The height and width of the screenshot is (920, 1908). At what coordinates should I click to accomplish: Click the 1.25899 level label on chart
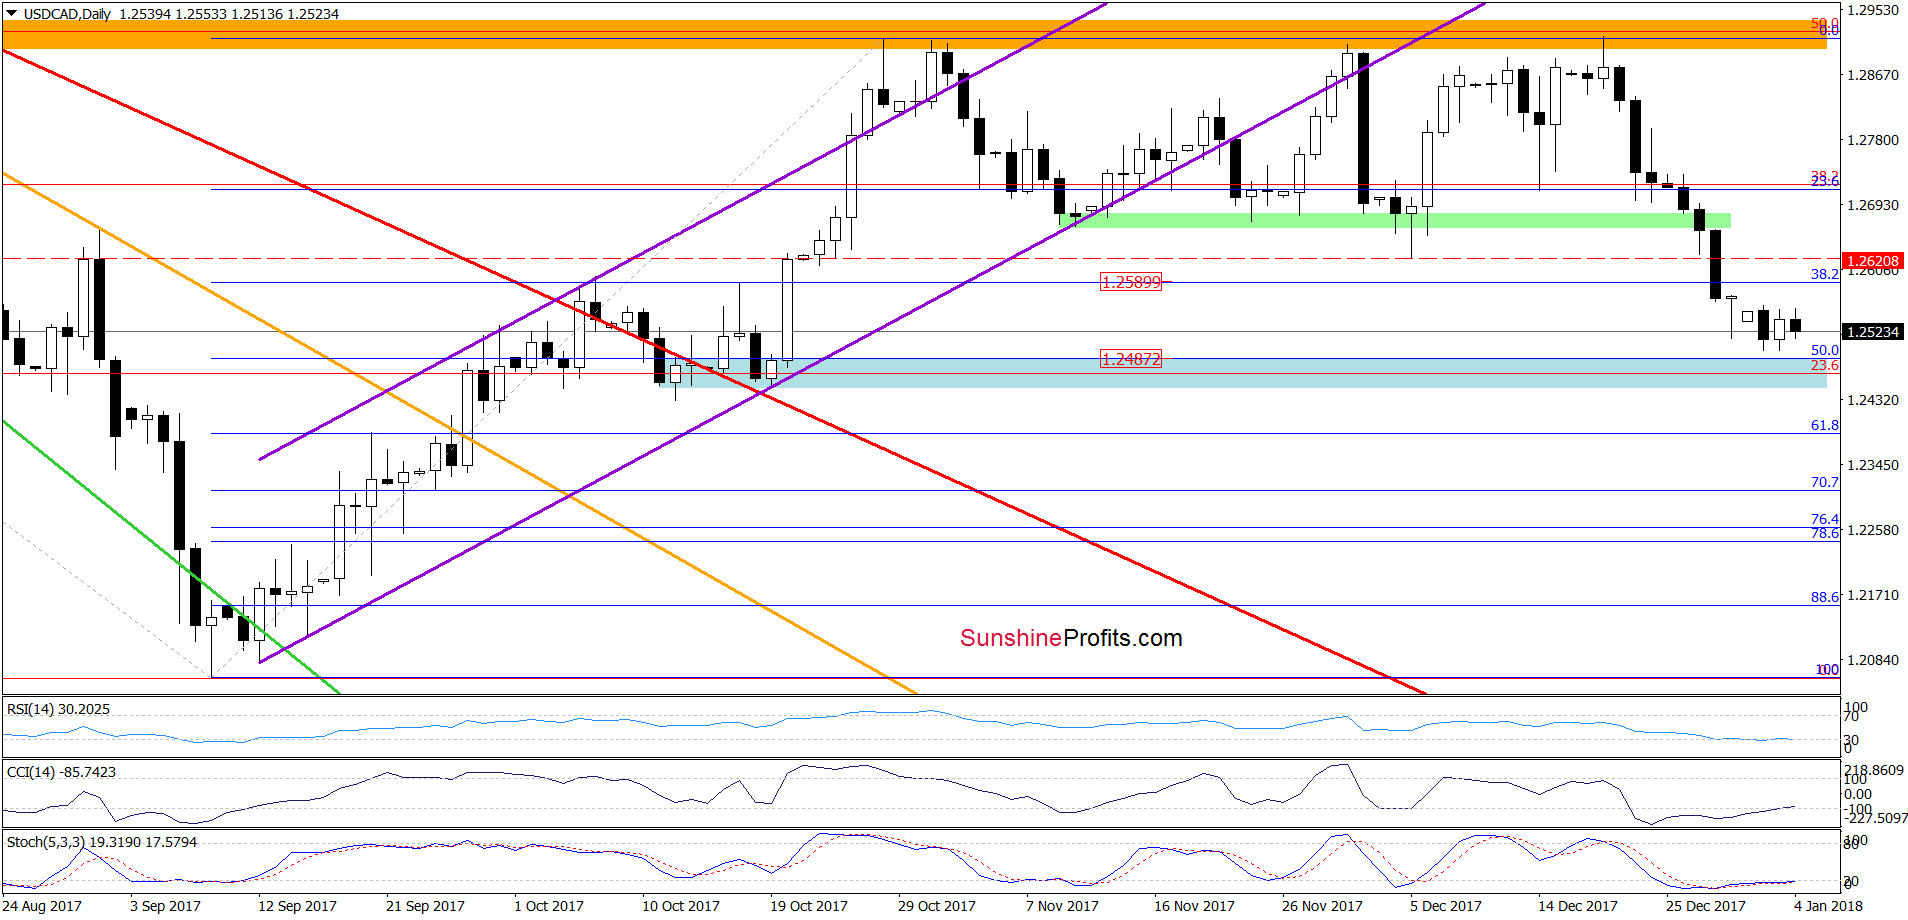[1131, 282]
